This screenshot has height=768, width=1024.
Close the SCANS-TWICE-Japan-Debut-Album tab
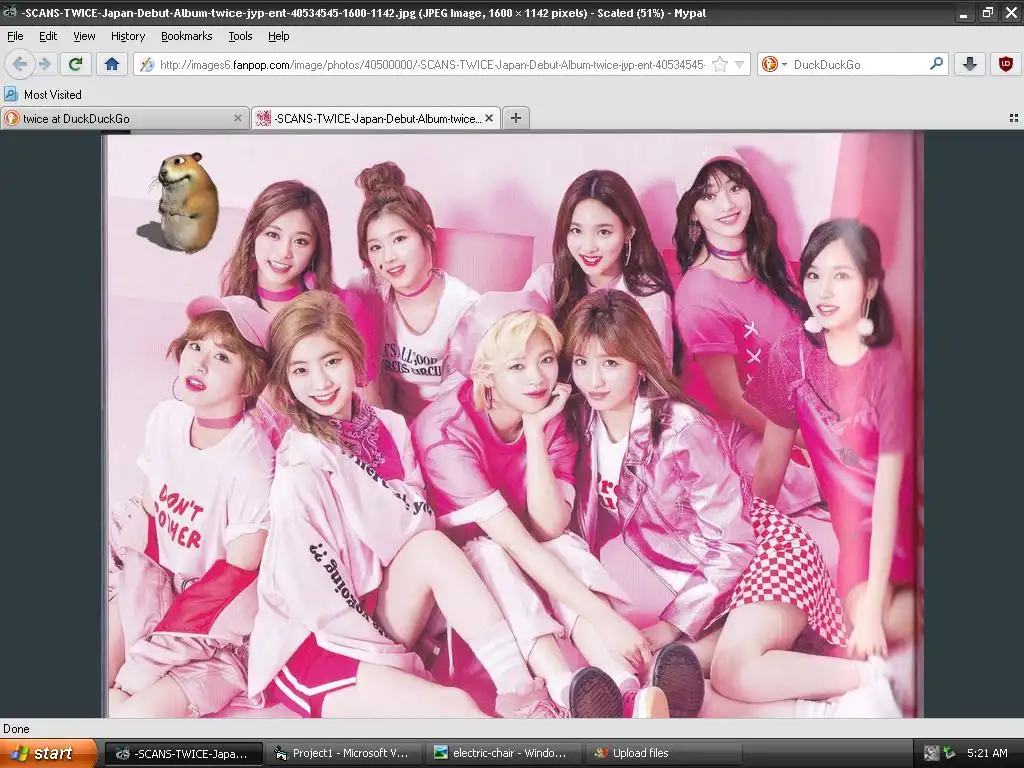pyautogui.click(x=489, y=118)
